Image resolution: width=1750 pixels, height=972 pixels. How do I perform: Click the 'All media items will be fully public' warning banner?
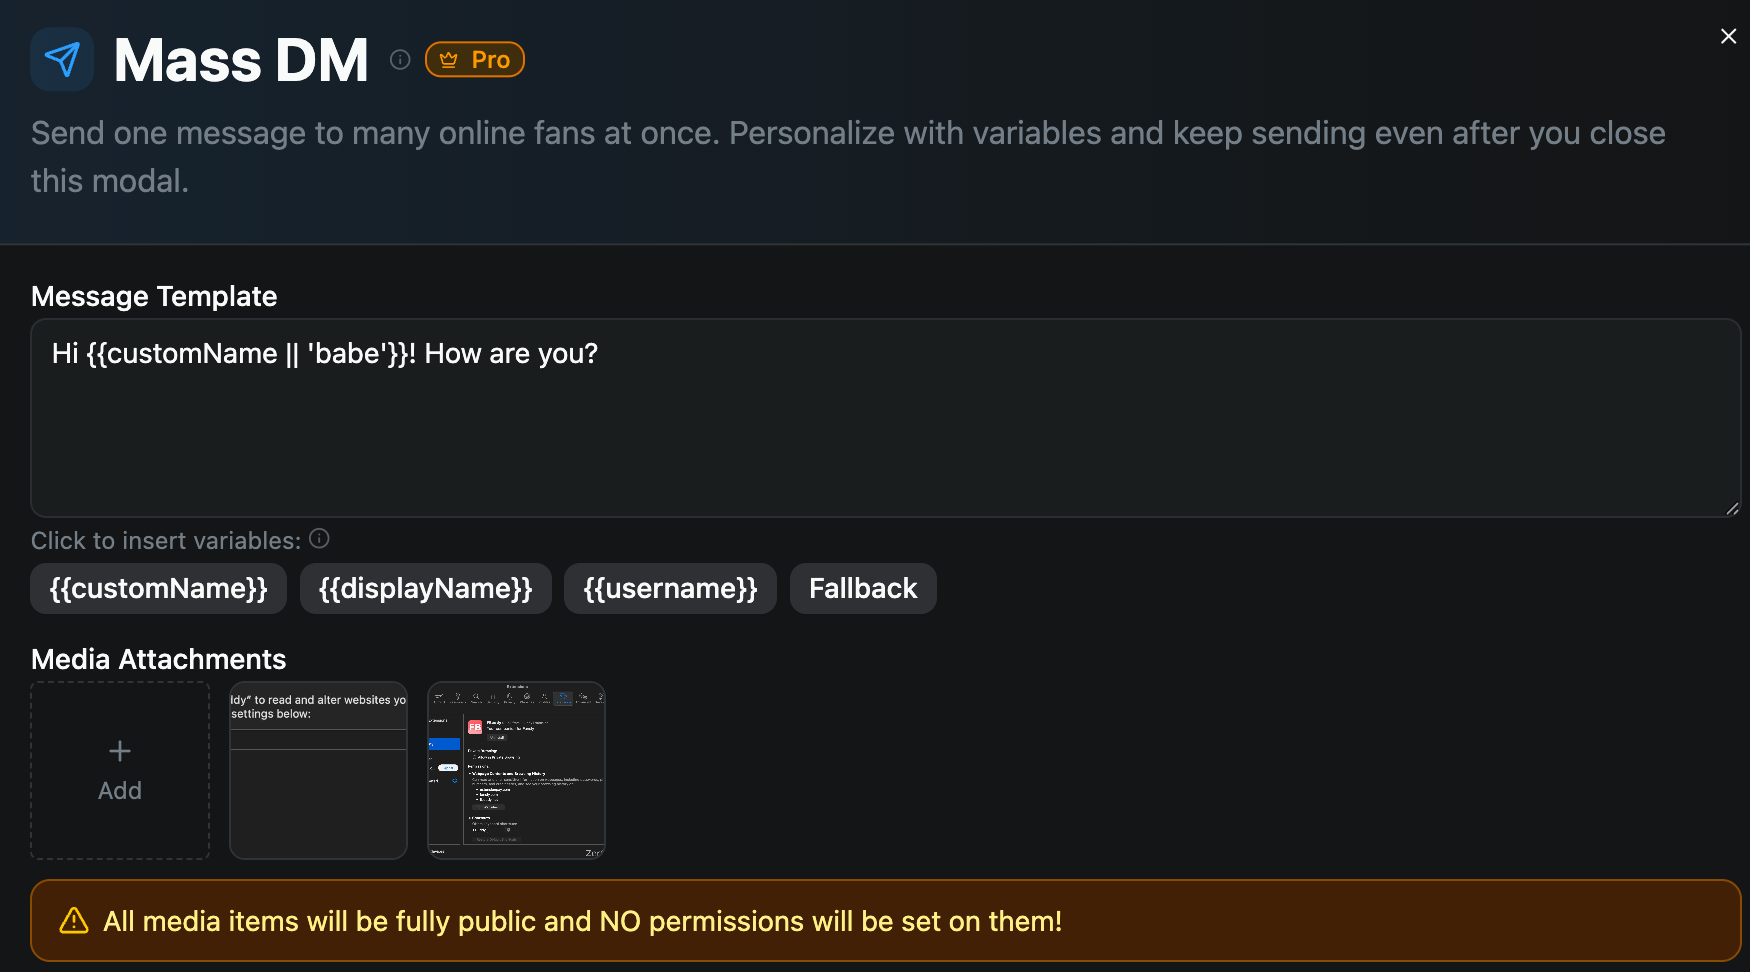[x=875, y=920]
